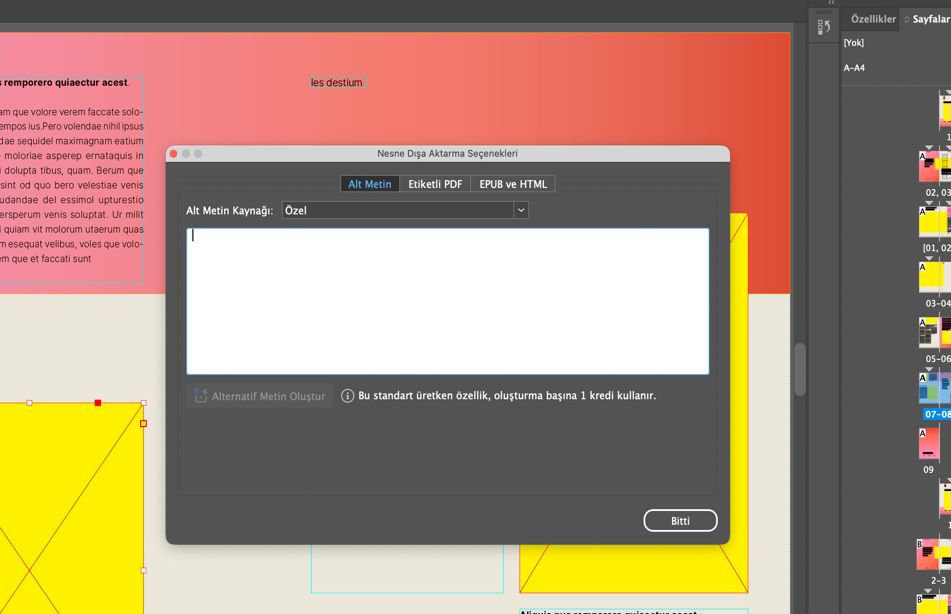Collapse panels with the double-chevron
Image resolution: width=951 pixels, height=614 pixels.
click(x=832, y=3)
